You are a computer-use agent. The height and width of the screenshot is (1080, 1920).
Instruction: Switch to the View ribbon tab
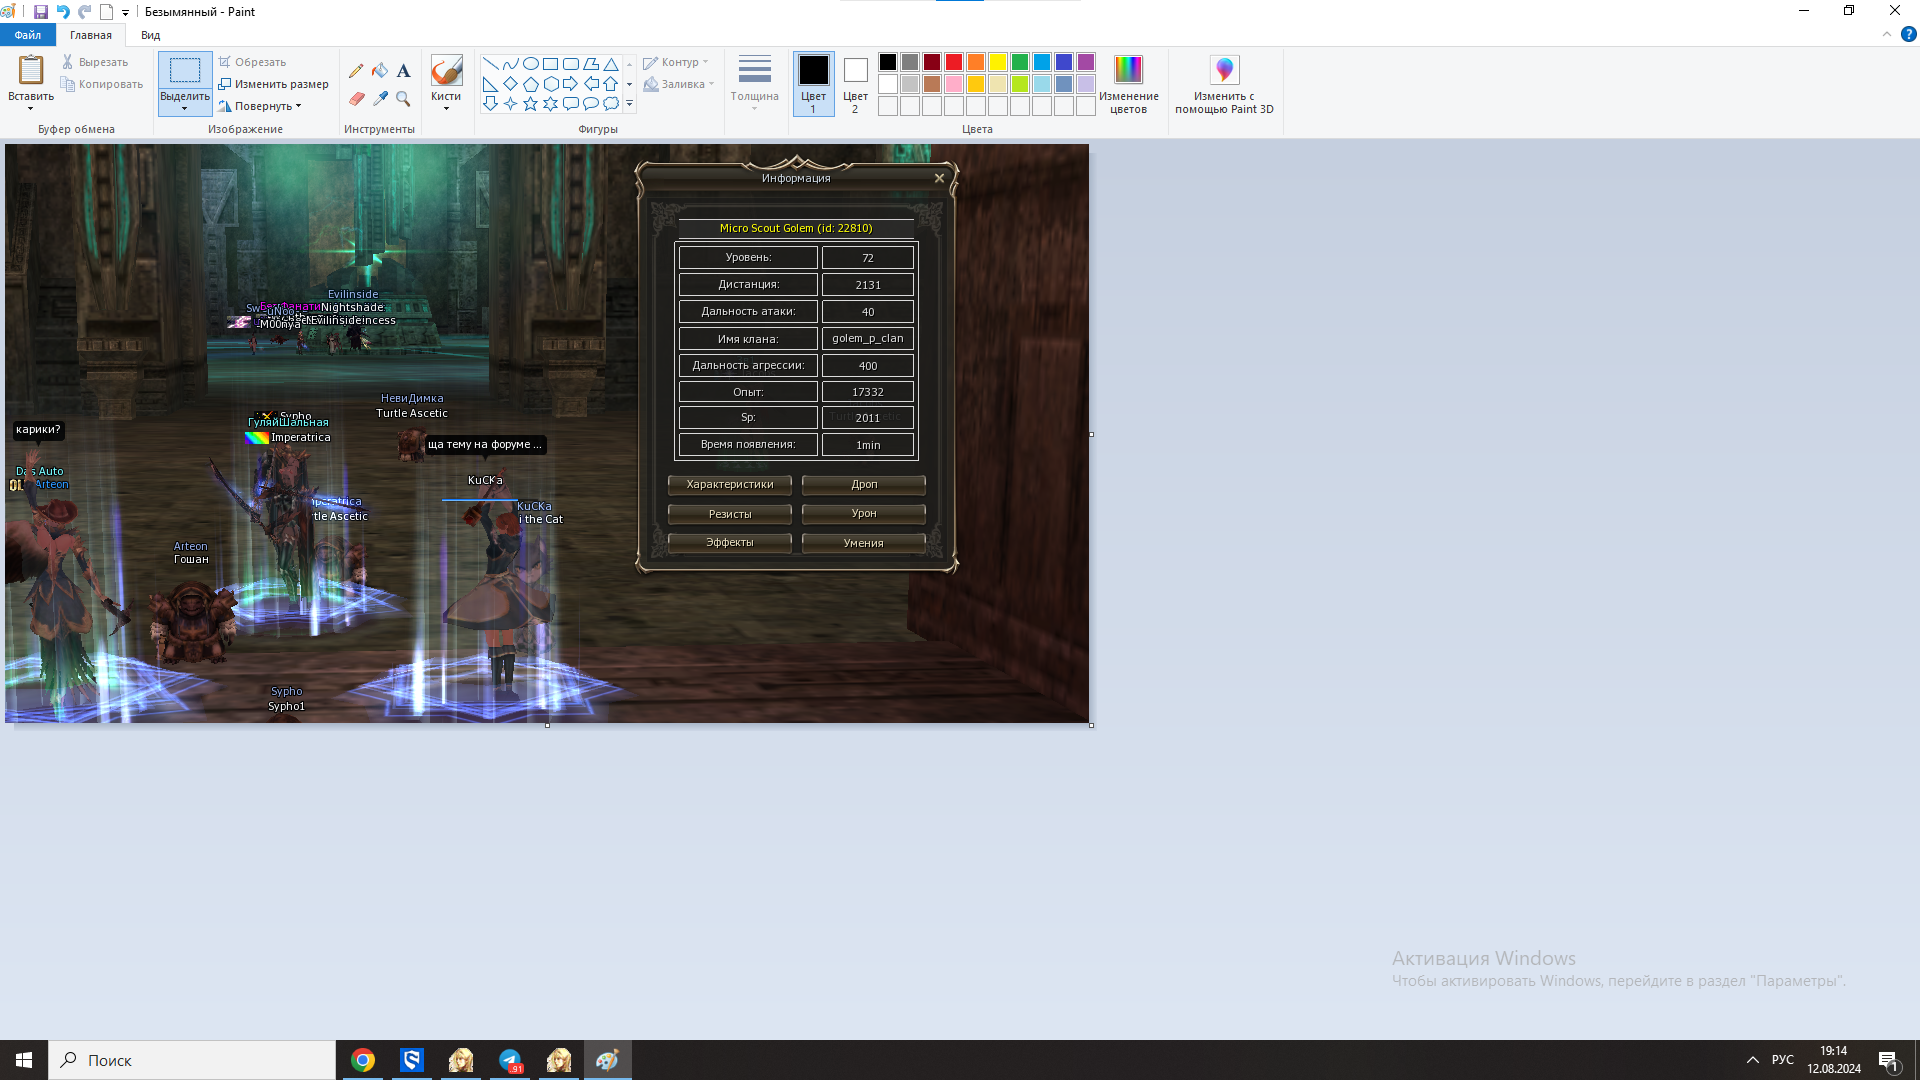click(x=150, y=35)
